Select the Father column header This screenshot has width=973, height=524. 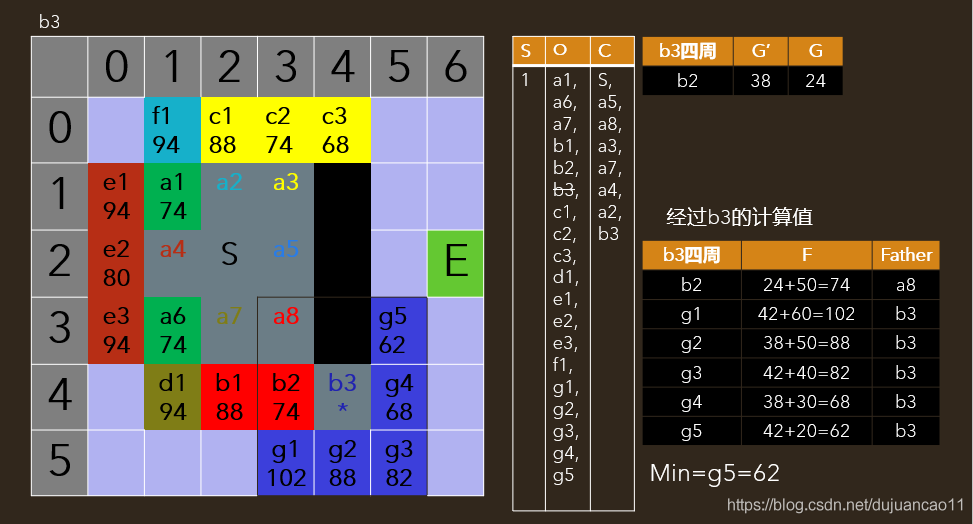click(906, 255)
